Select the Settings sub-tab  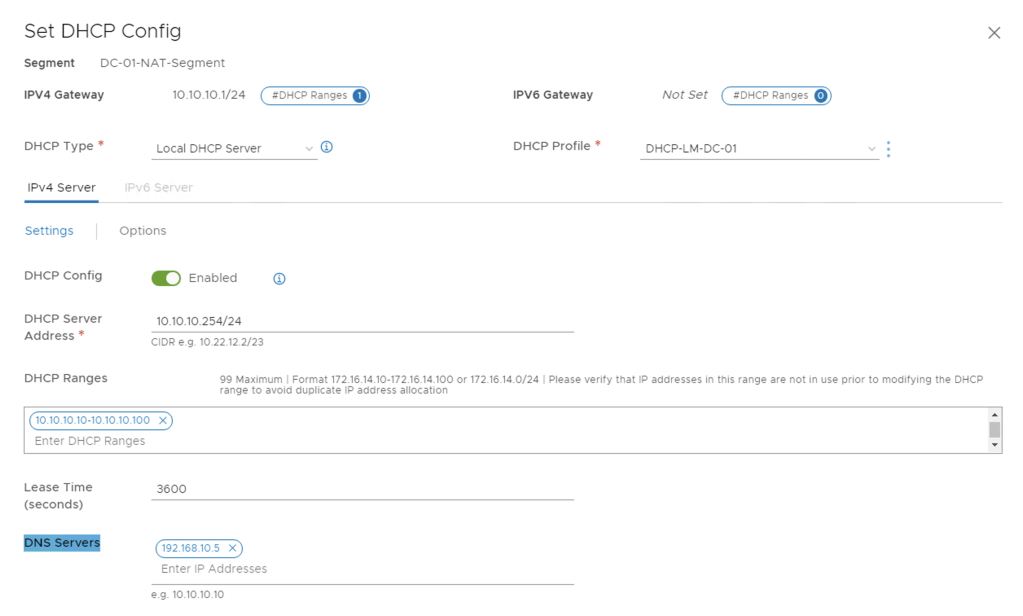[49, 231]
